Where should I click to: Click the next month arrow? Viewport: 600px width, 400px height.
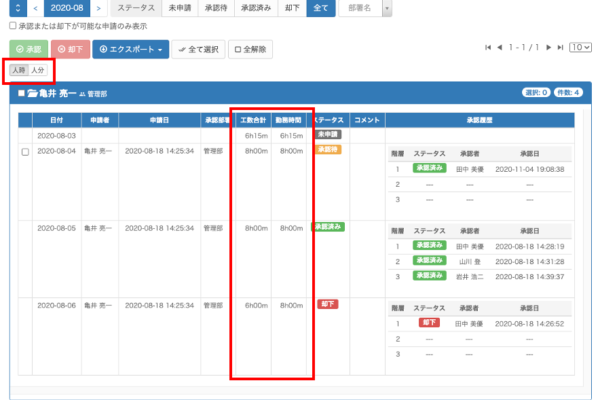(x=98, y=9)
